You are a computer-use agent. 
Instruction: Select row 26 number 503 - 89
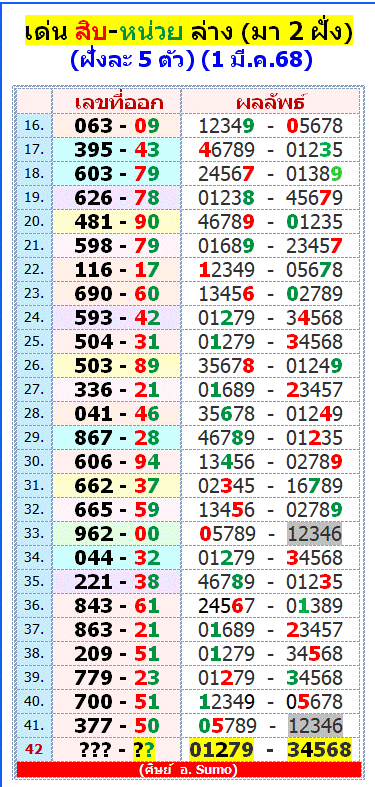point(116,365)
